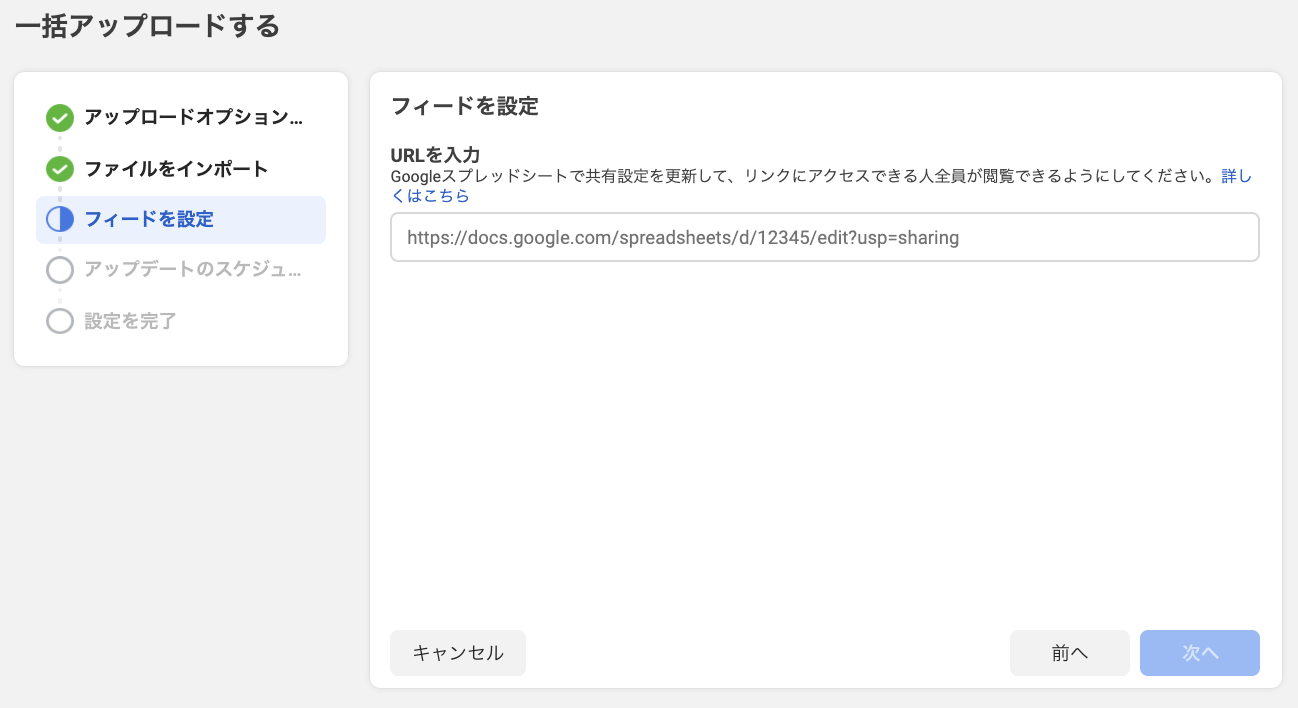Select the アップデートのスケジュール step label
Image resolution: width=1298 pixels, height=708 pixels.
(193, 270)
